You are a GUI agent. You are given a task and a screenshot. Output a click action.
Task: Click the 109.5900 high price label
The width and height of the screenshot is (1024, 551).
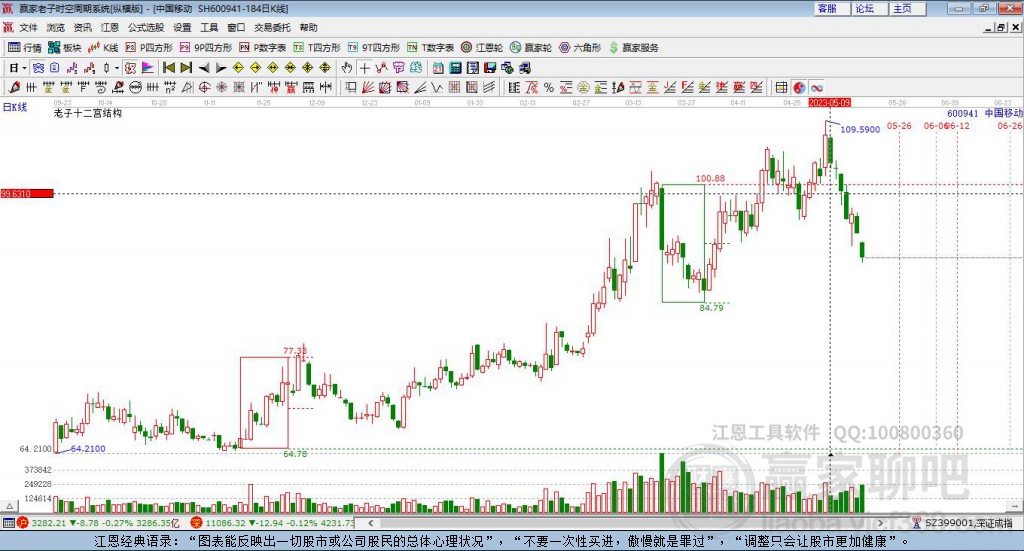click(x=860, y=129)
